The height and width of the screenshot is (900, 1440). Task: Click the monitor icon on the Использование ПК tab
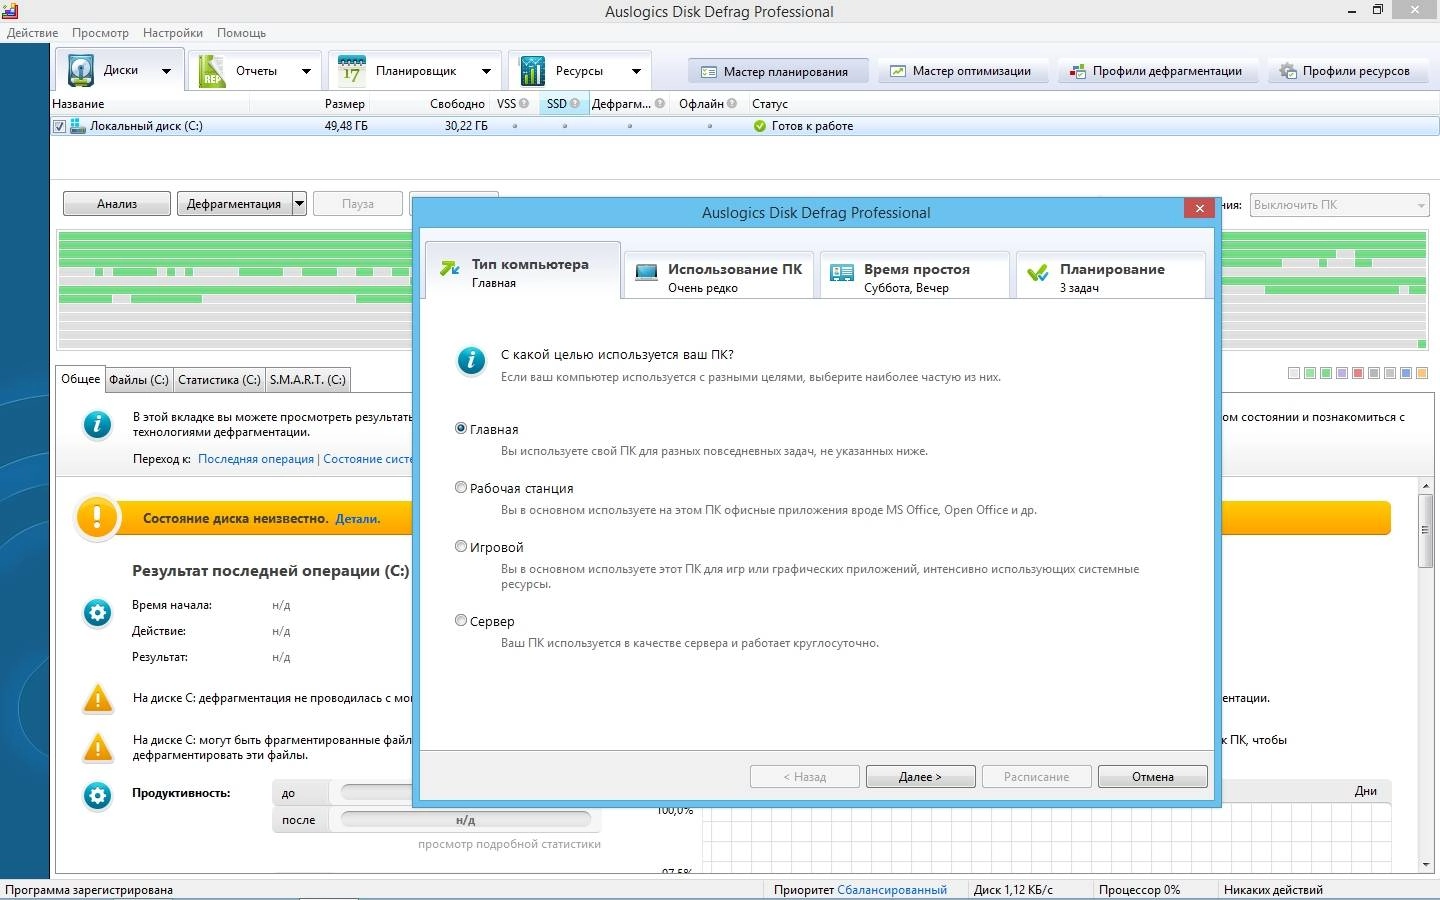click(x=646, y=272)
